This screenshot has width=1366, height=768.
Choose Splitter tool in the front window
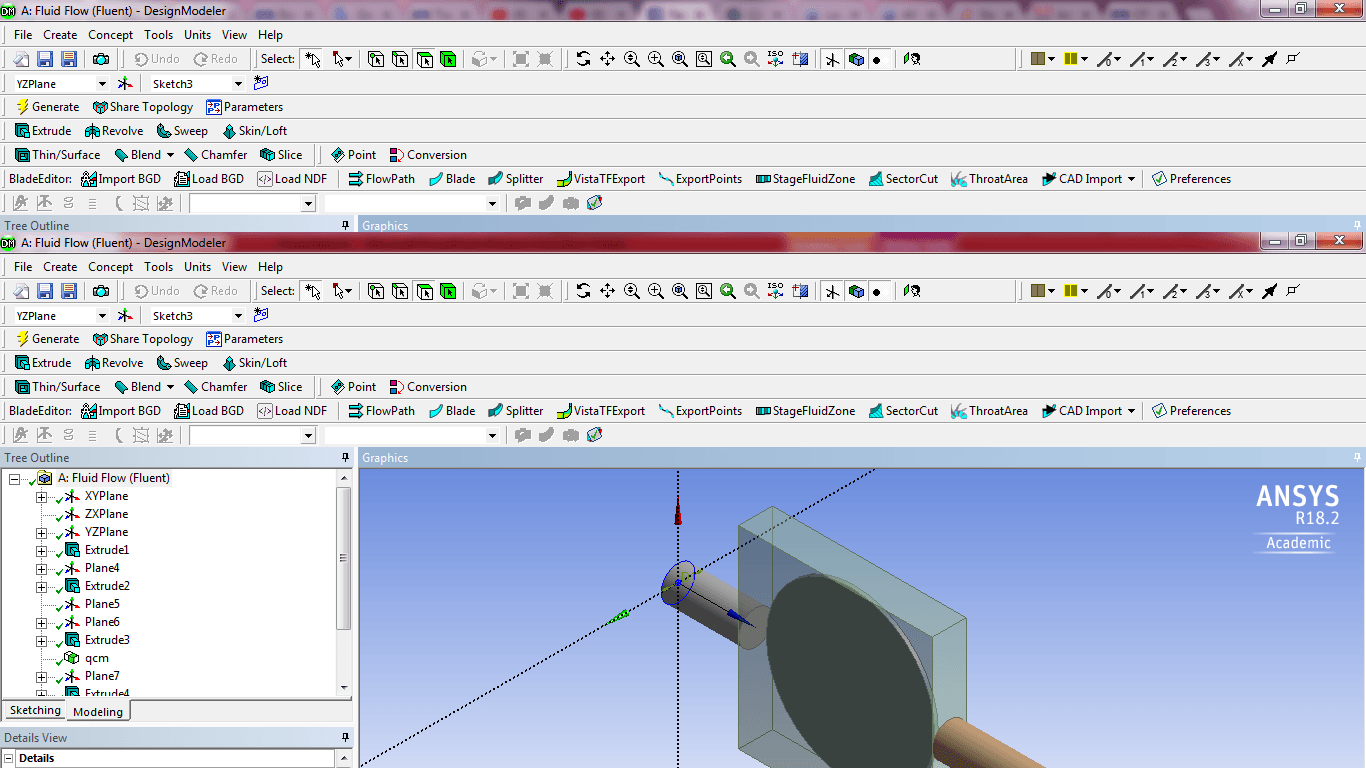(516, 411)
